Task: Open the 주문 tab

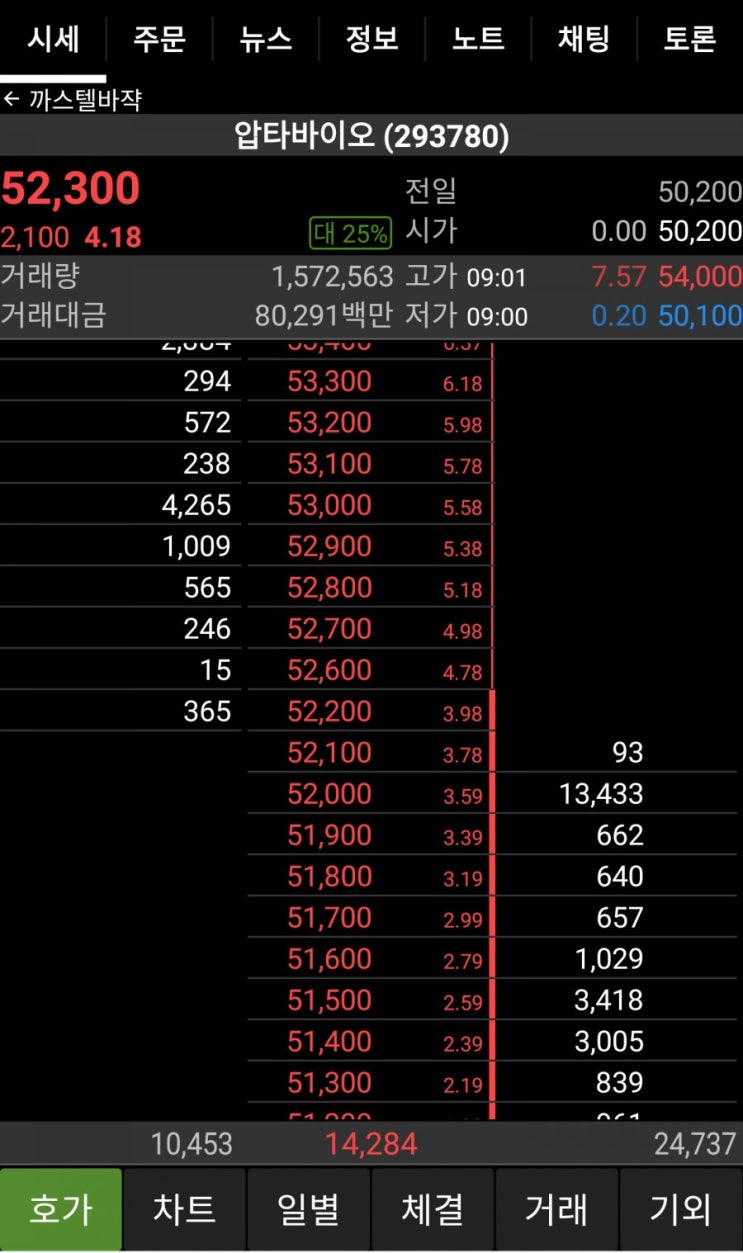Action: pyautogui.click(x=159, y=39)
